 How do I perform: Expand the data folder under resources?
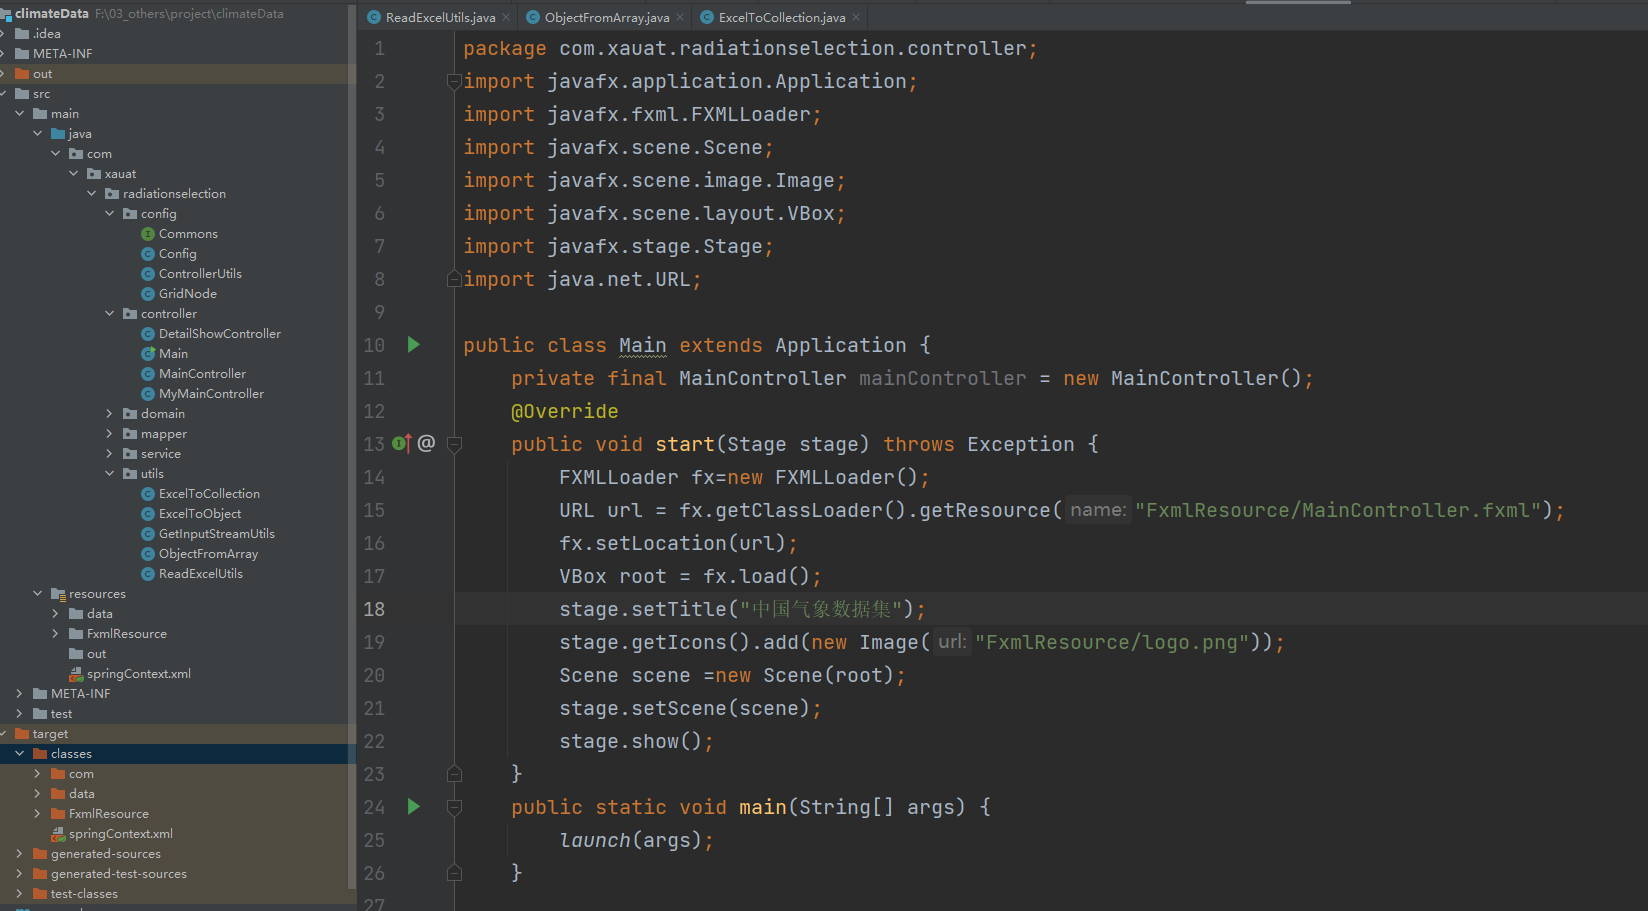(x=56, y=614)
